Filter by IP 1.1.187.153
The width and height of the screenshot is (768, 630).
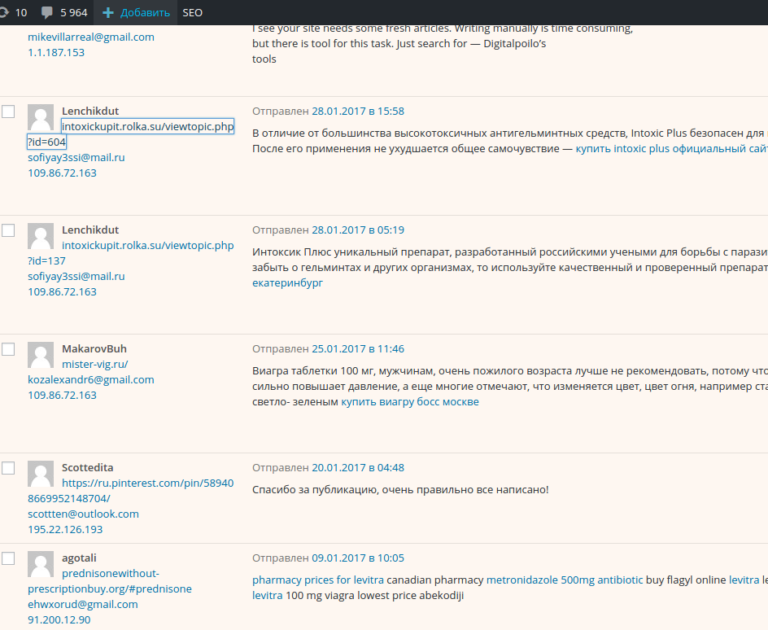point(56,52)
